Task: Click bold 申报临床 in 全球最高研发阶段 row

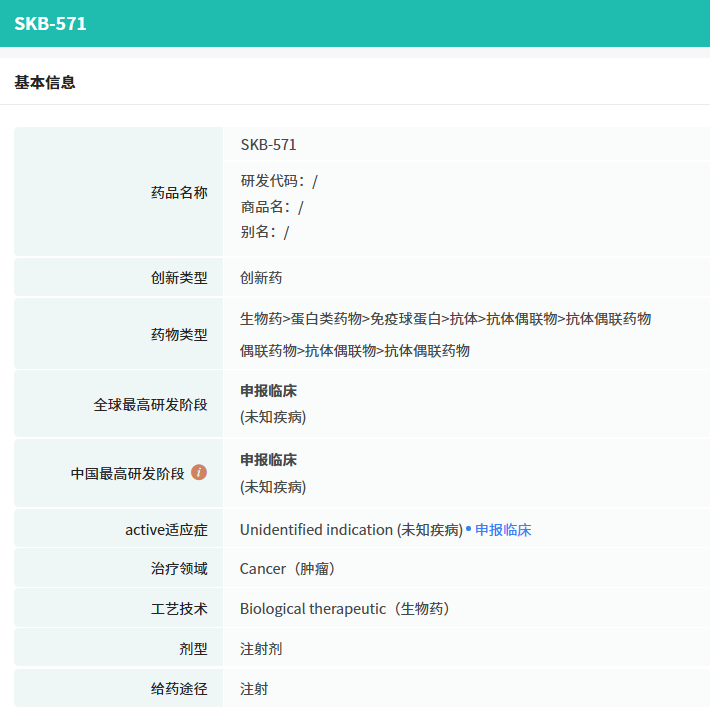Action: 268,391
